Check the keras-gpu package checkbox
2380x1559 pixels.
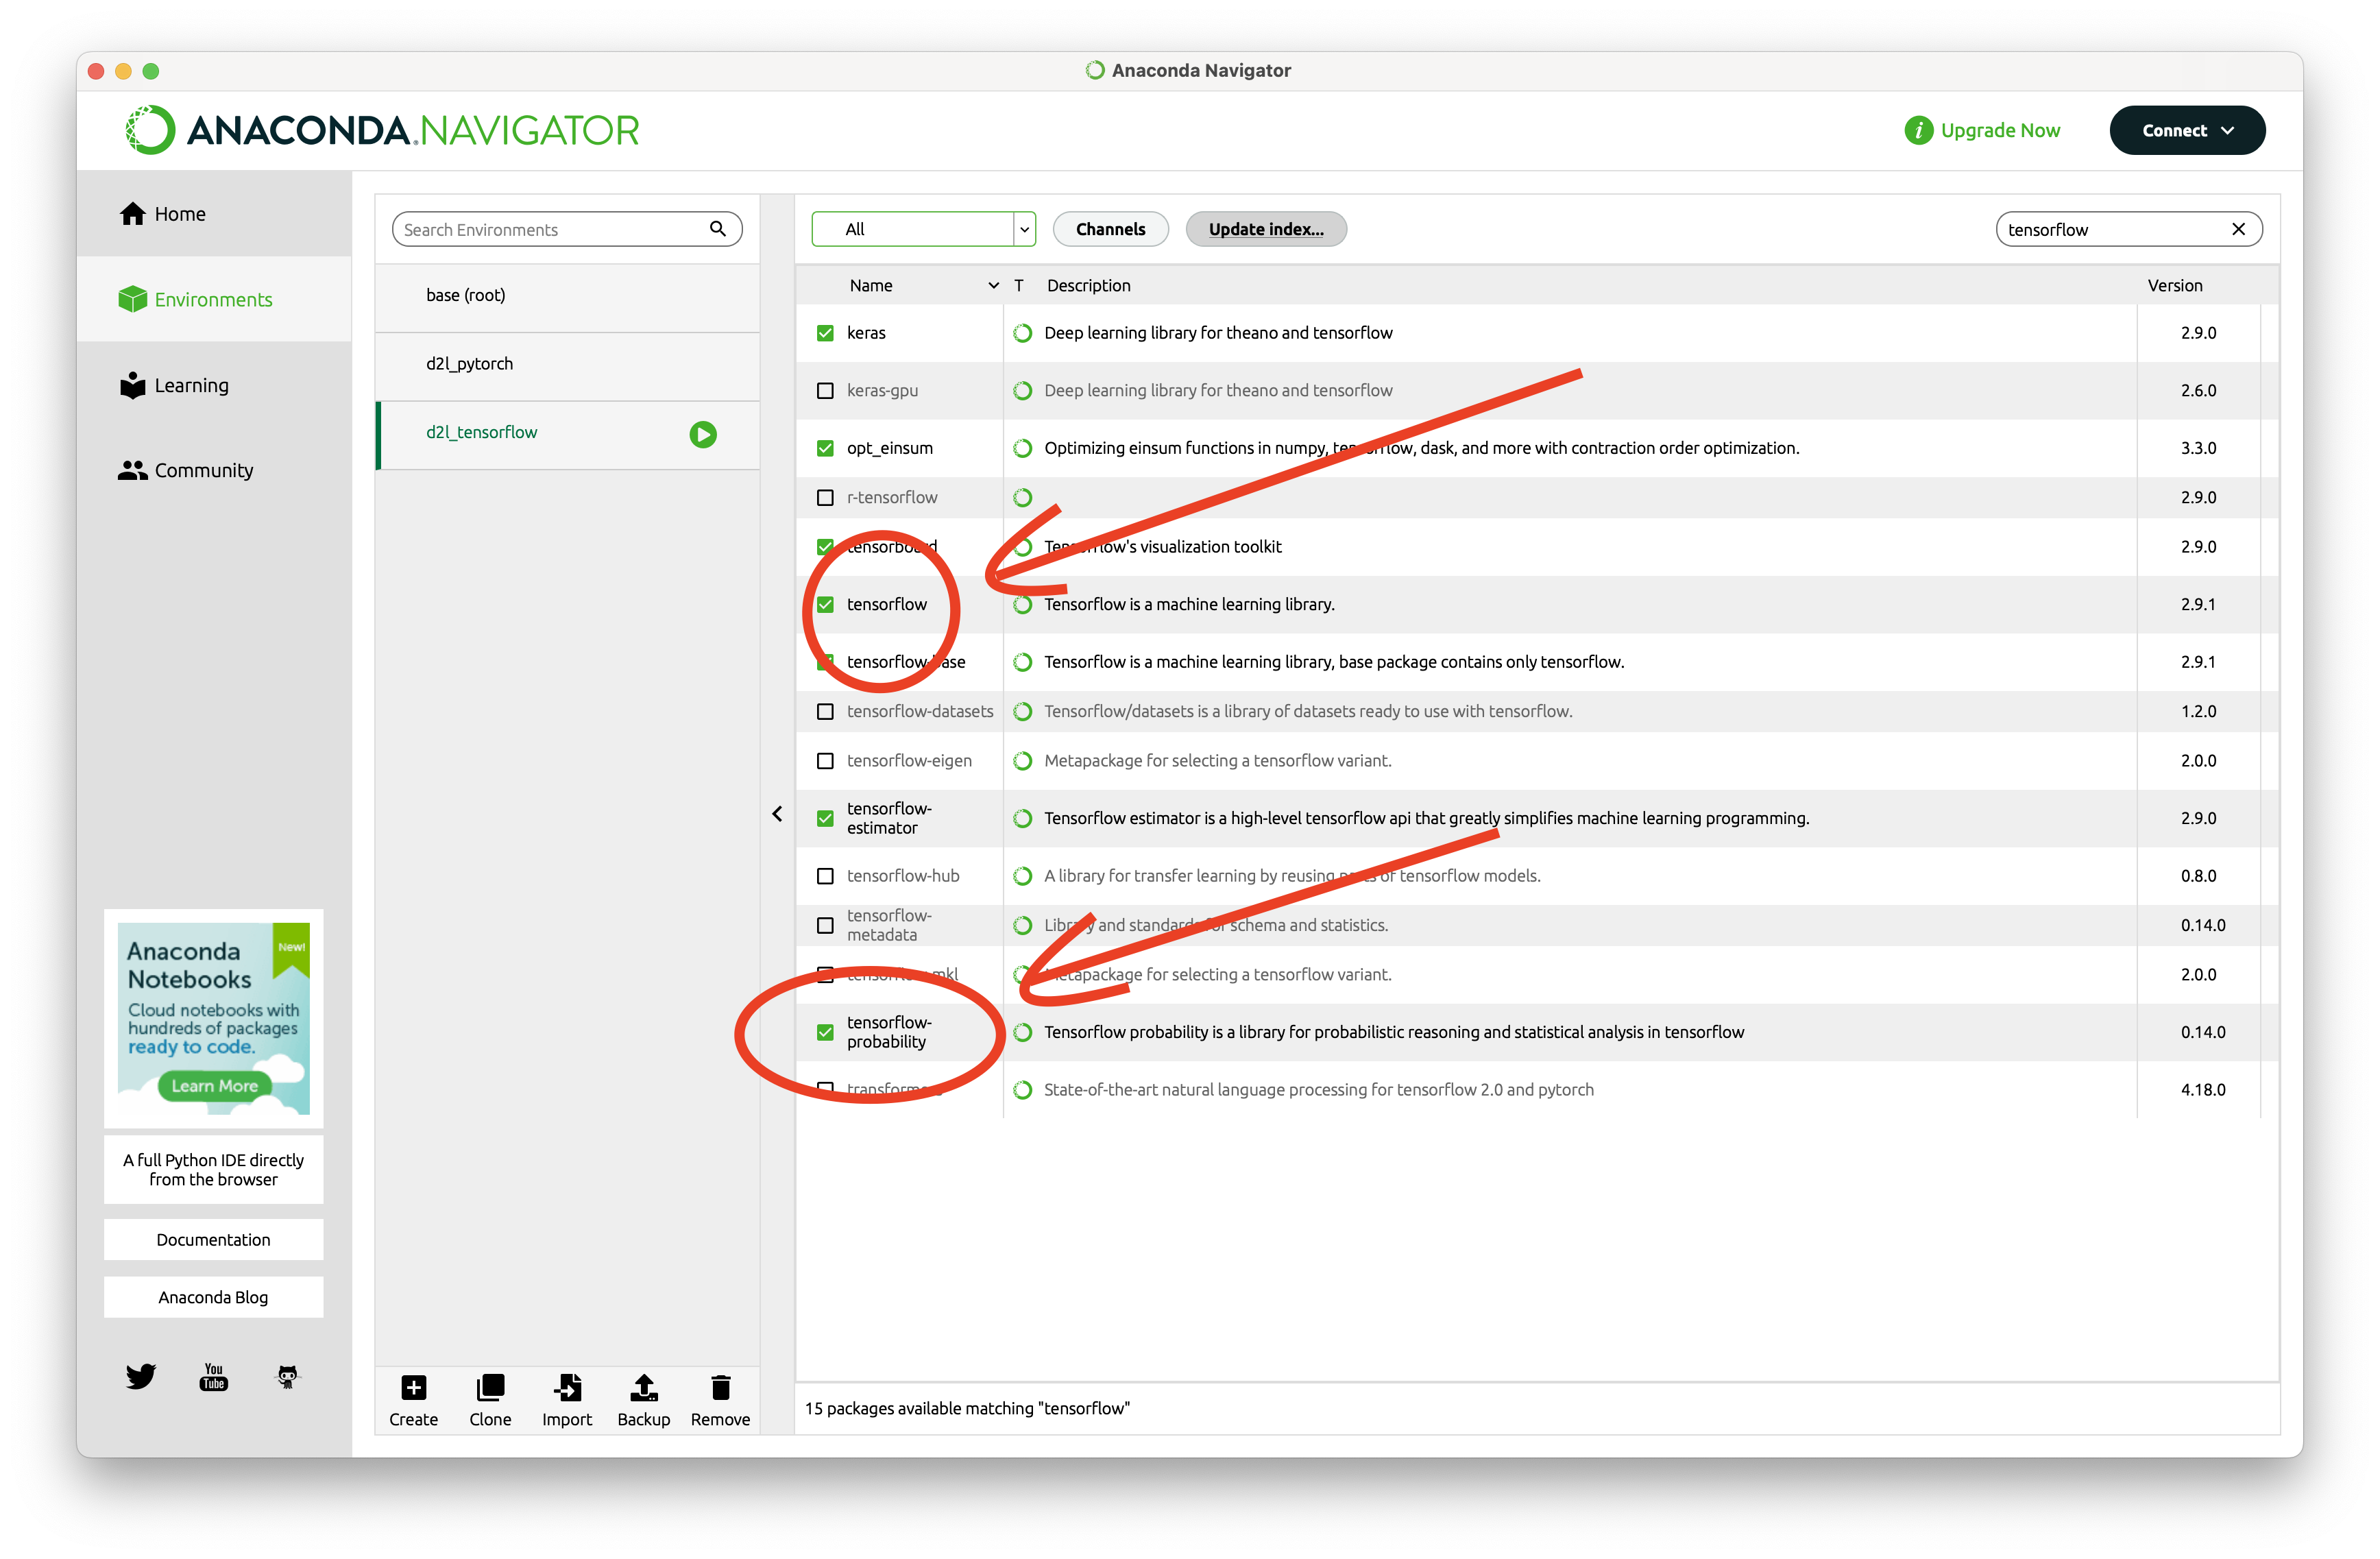pyautogui.click(x=825, y=391)
